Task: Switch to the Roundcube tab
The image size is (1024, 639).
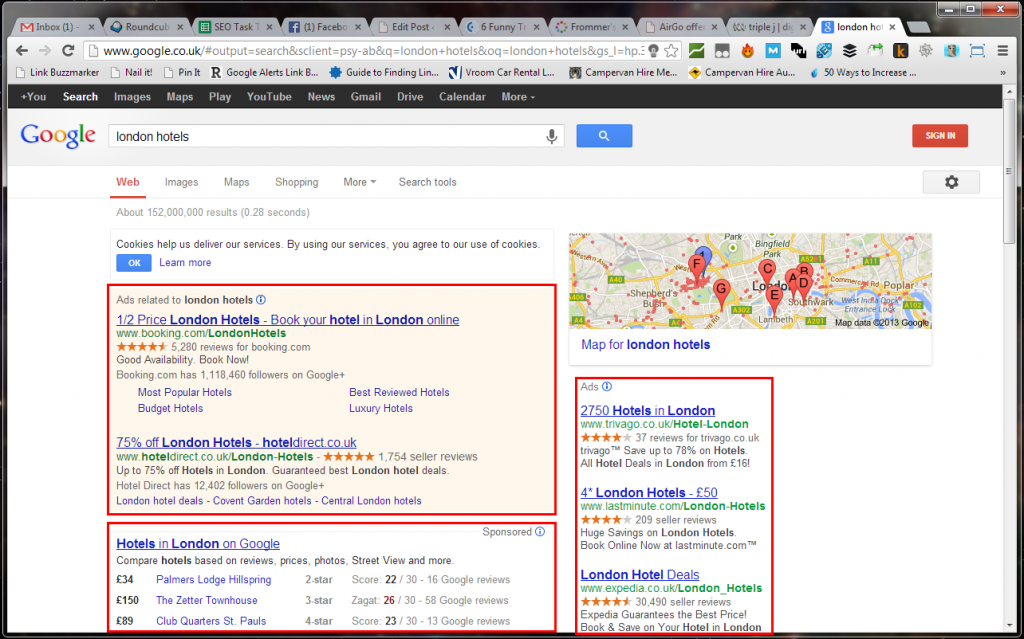Action: [x=146, y=27]
